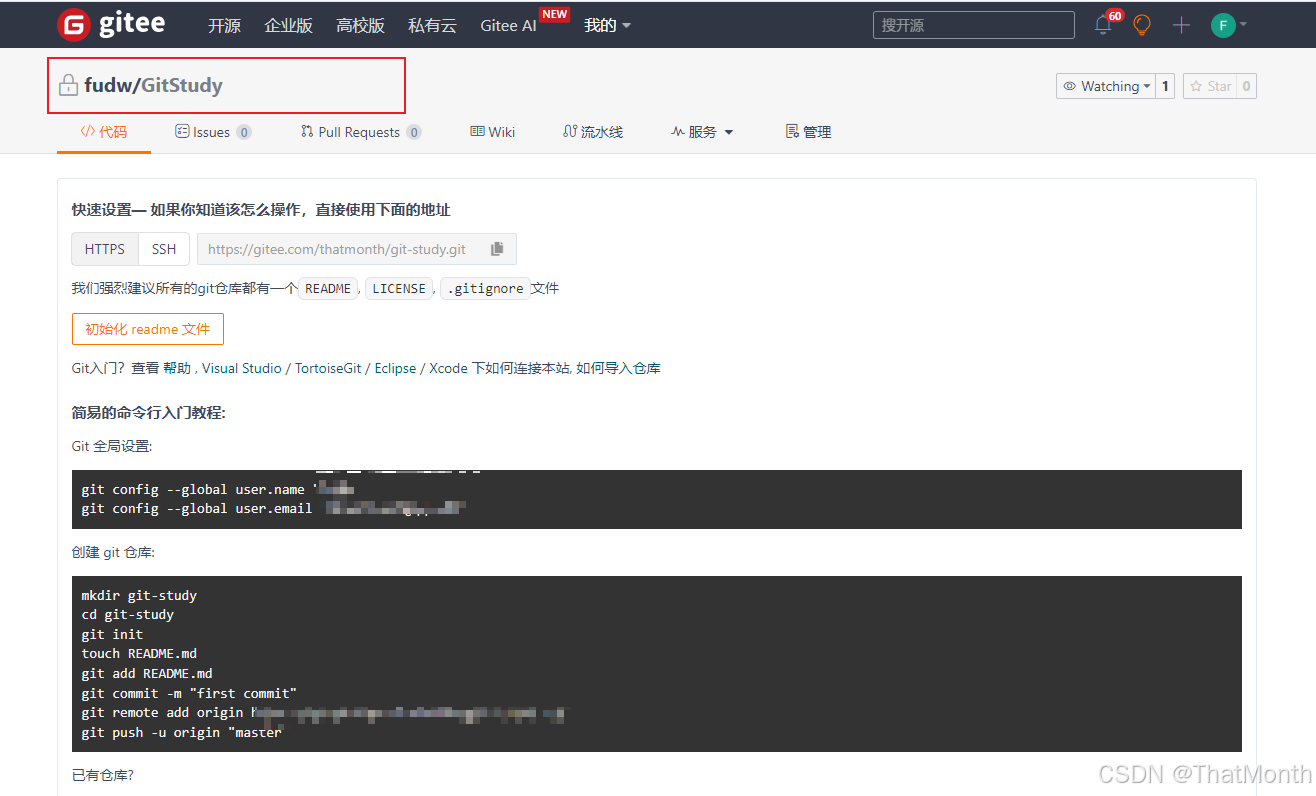Star the repository
Viewport: 1316px width, 796px height.
pyautogui.click(x=1210, y=86)
